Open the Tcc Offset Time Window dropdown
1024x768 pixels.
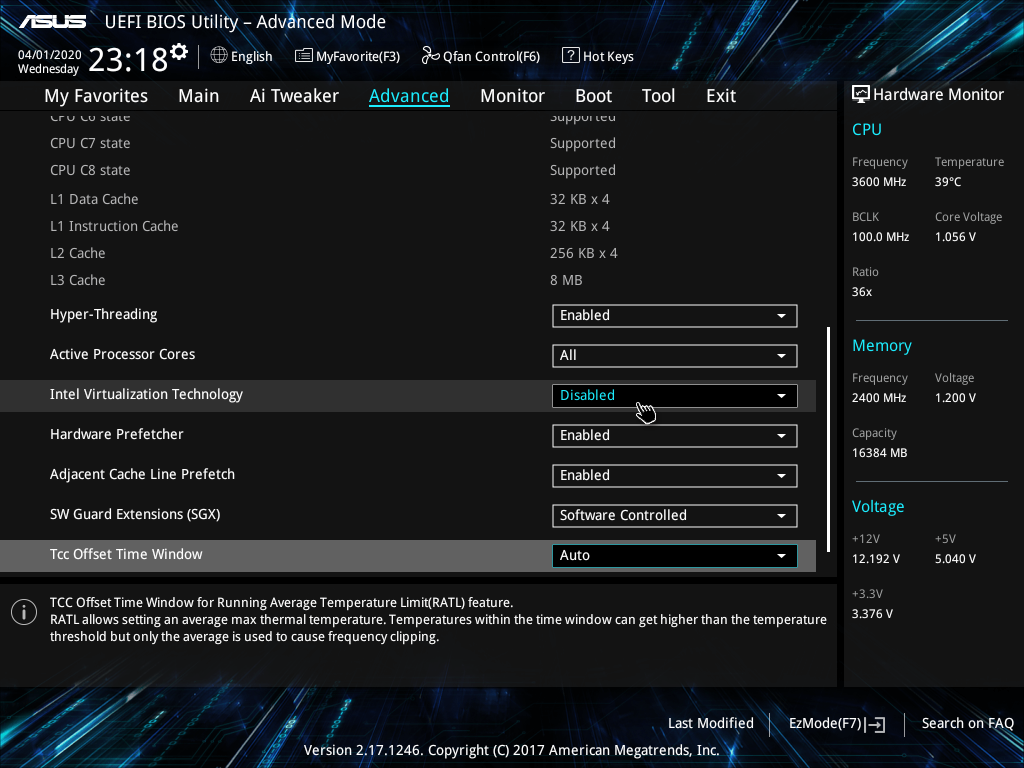pyautogui.click(x=675, y=556)
